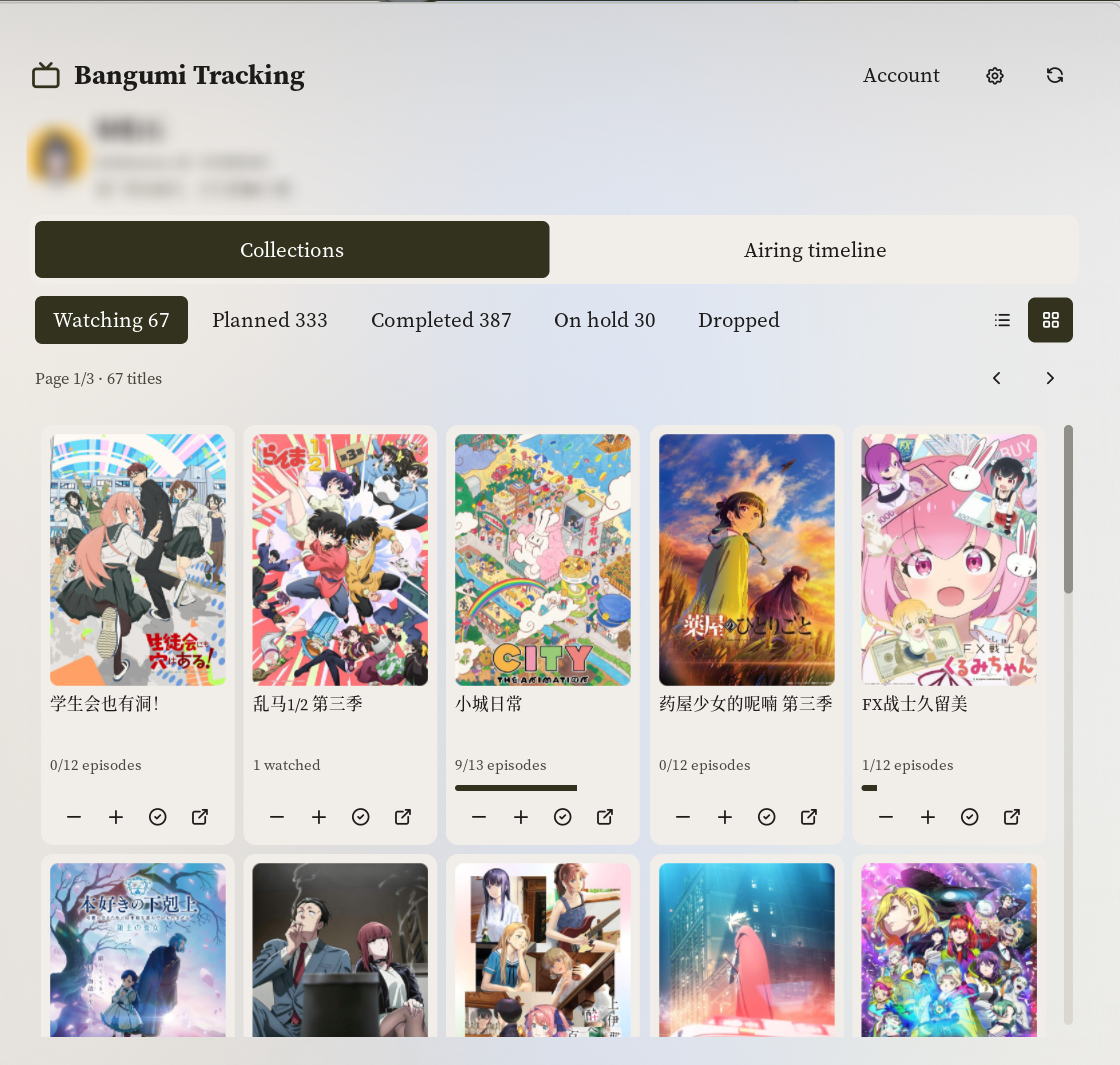Open the settings gear icon
The width and height of the screenshot is (1120, 1065).
994,76
